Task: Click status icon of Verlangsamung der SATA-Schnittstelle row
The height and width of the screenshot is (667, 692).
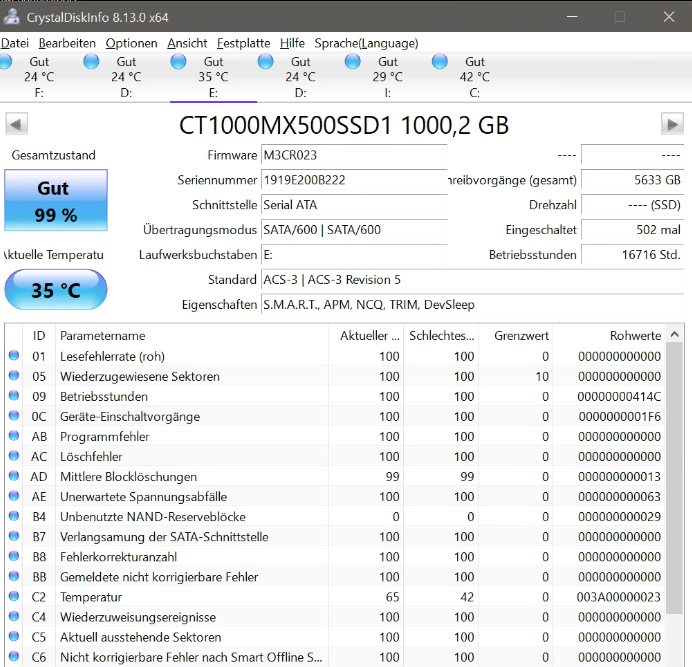Action: pyautogui.click(x=14, y=536)
